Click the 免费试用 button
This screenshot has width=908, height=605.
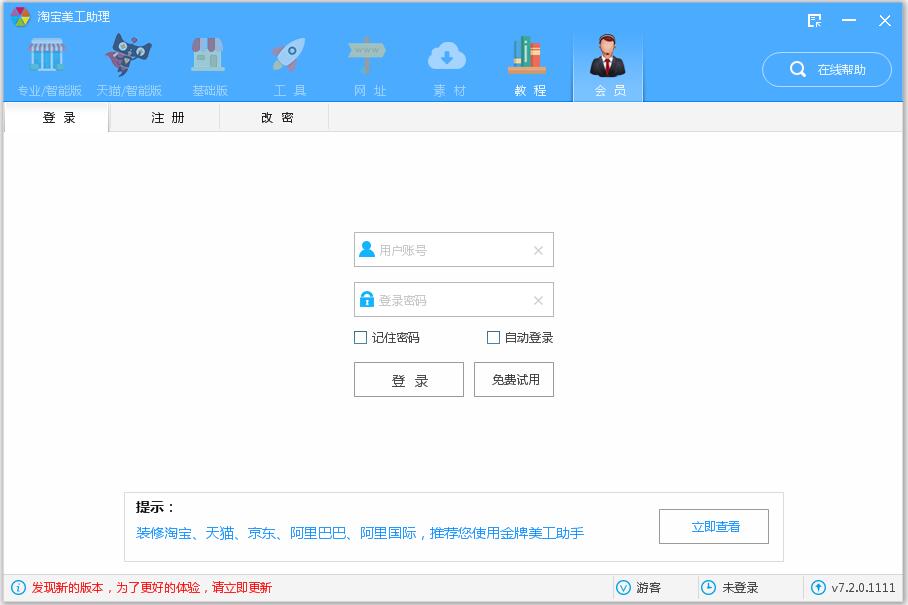514,380
